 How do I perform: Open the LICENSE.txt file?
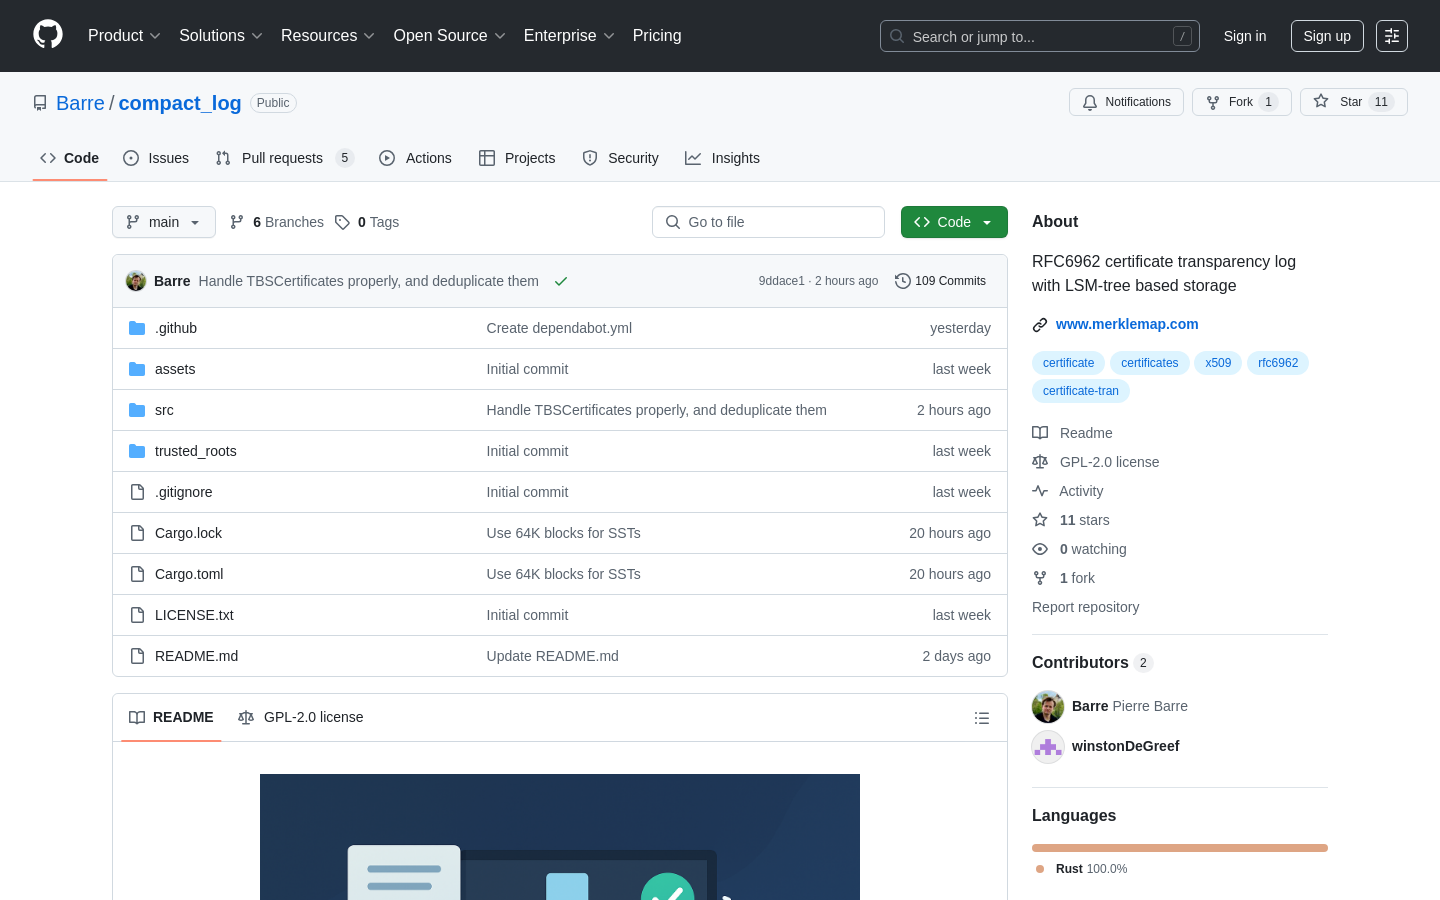click(194, 615)
